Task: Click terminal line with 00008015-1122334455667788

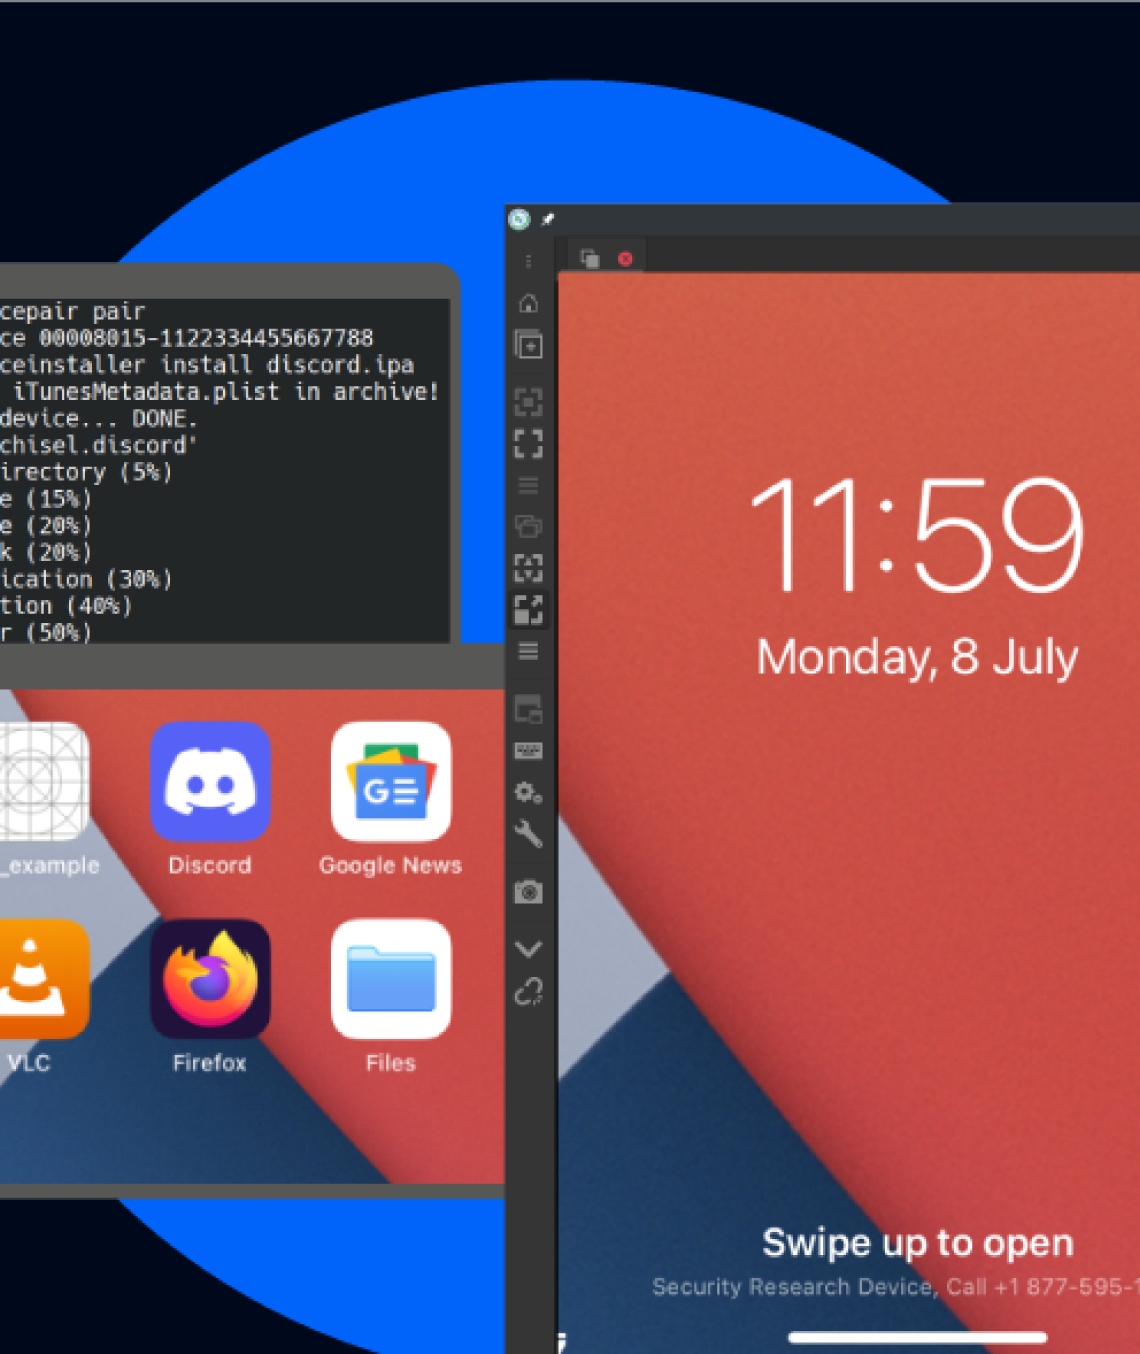Action: tap(187, 338)
